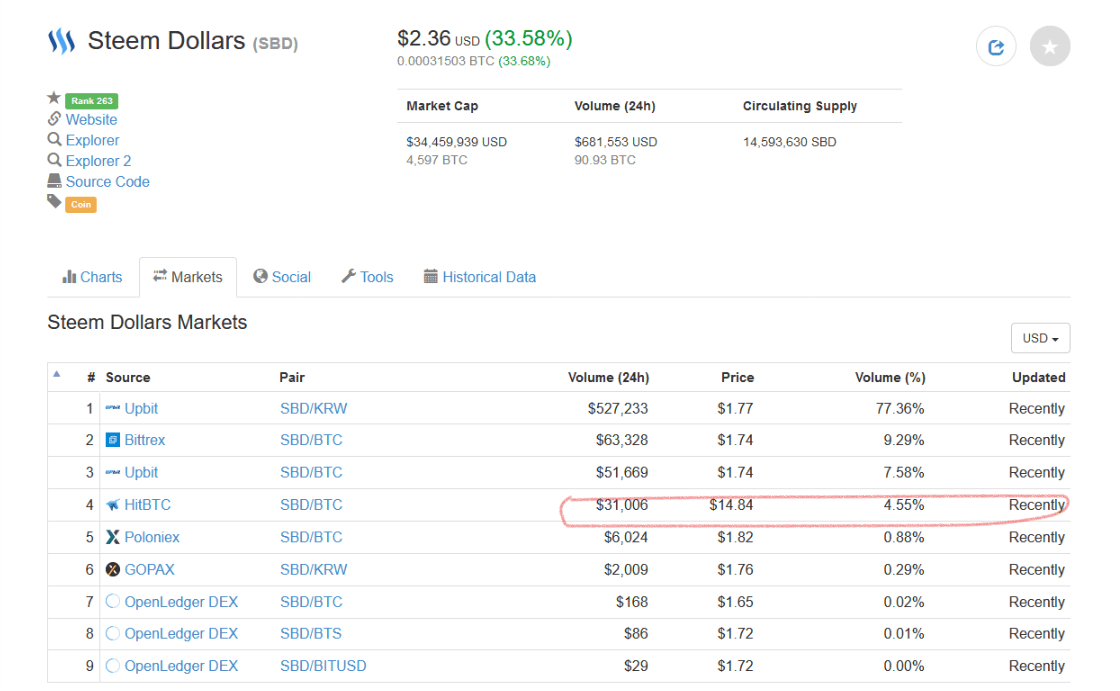This screenshot has height=691, width=1120.
Task: Sort by the Pair column header
Action: click(291, 377)
